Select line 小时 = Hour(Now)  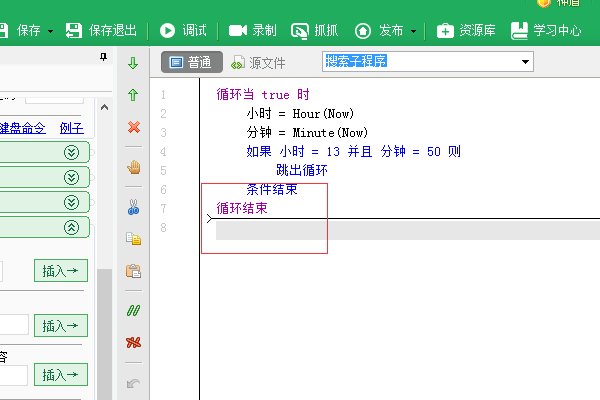coord(300,113)
